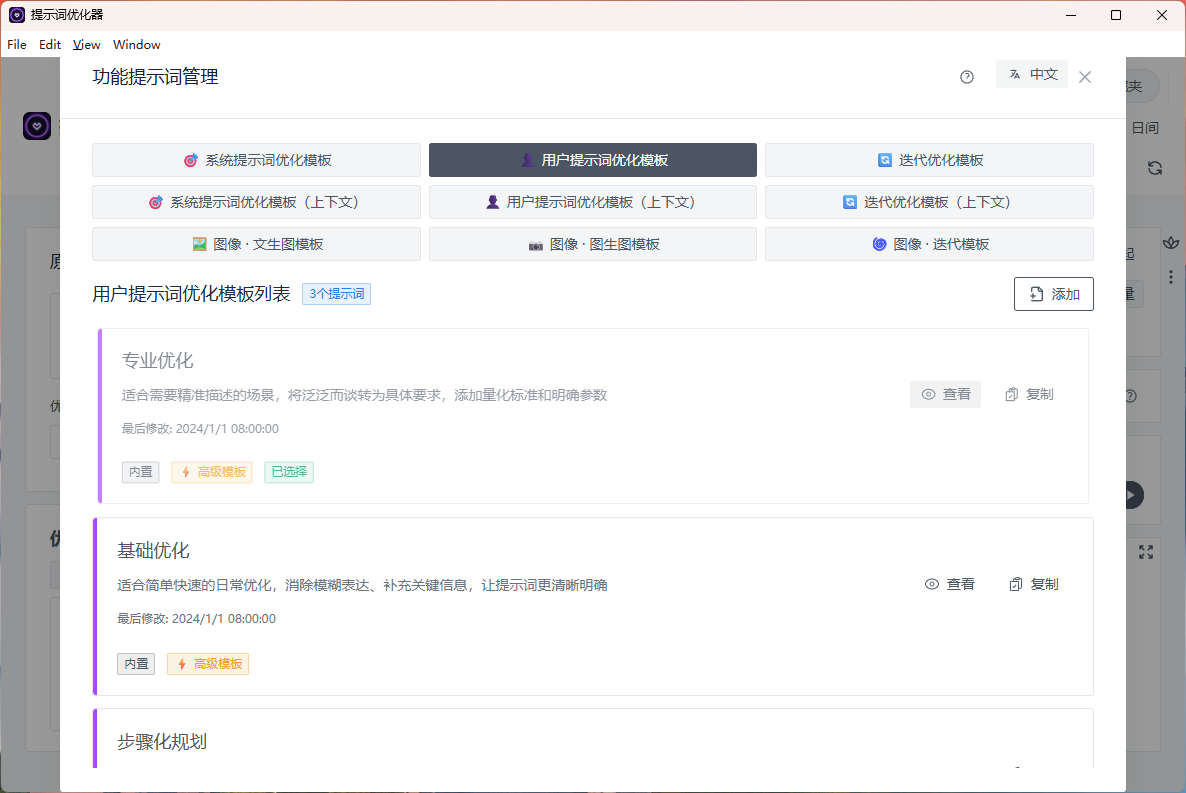
Task: Click the app logo in background window
Action: point(36,126)
